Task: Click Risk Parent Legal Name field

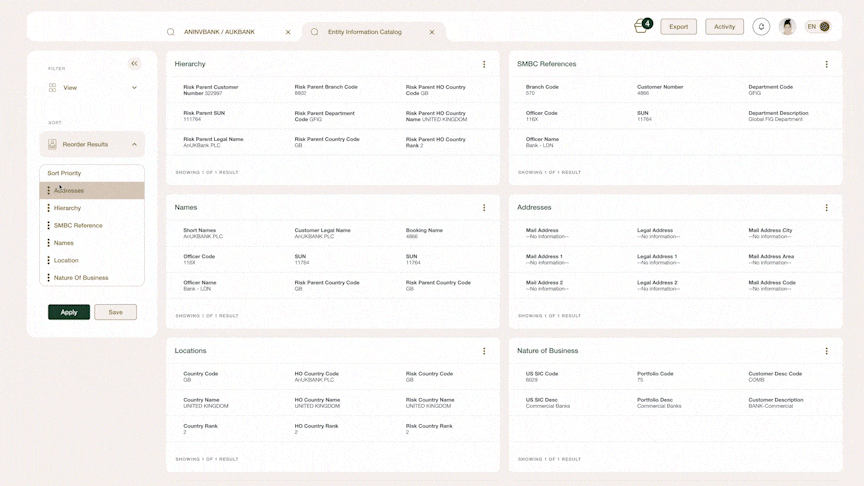Action: [213, 142]
